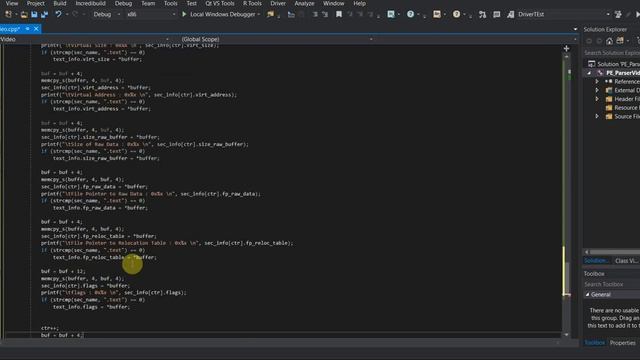
Task: Click the cream-colored circular help icon
Action: tap(456, 14)
